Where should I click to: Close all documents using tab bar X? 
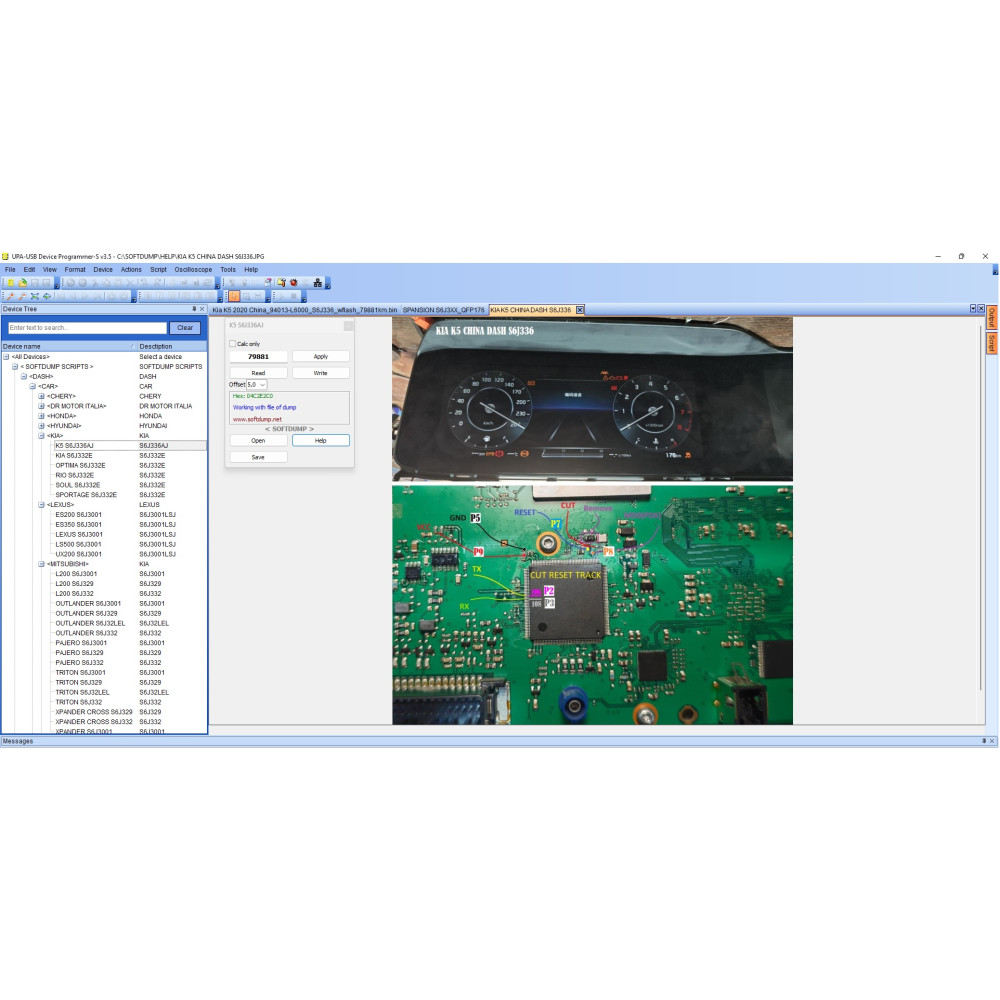(x=982, y=309)
